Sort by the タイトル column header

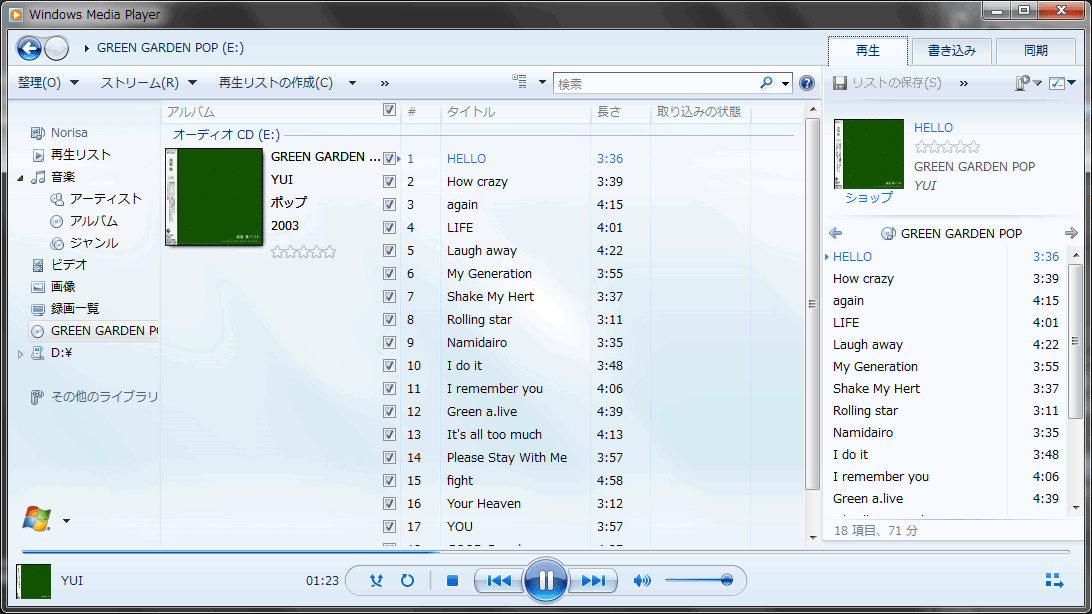515,111
